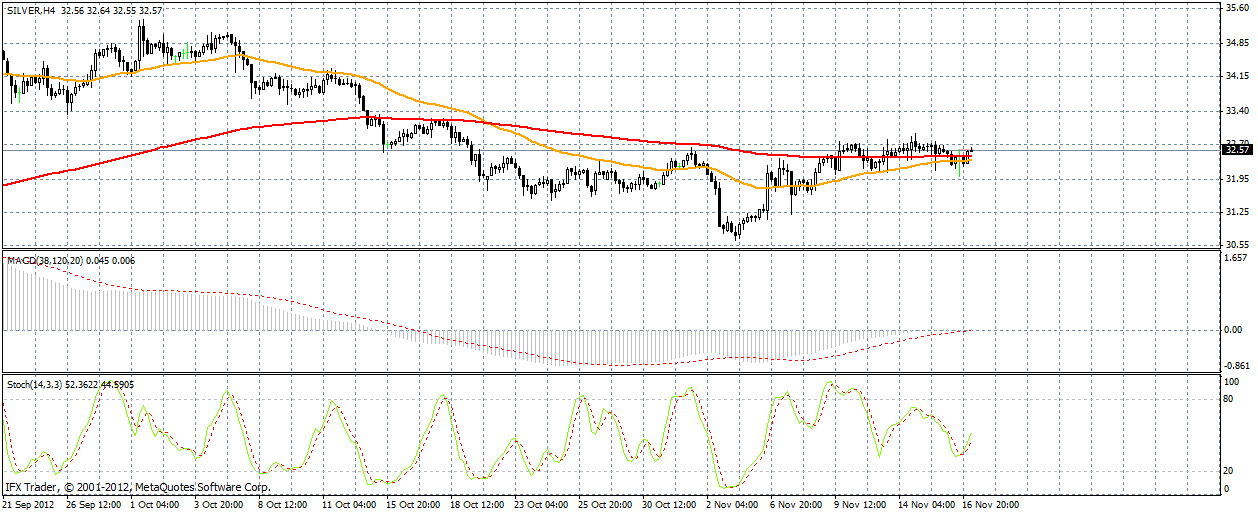Click the -0.861 MACD scale value
Viewport: 1258px width, 512px height.
(1237, 367)
